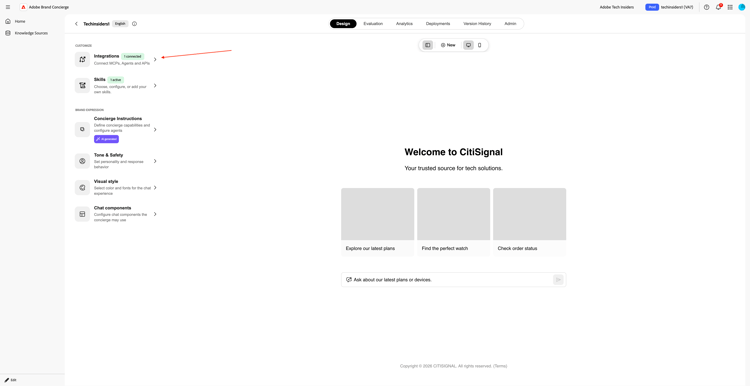Switch to the Analytics tab

pyautogui.click(x=404, y=23)
